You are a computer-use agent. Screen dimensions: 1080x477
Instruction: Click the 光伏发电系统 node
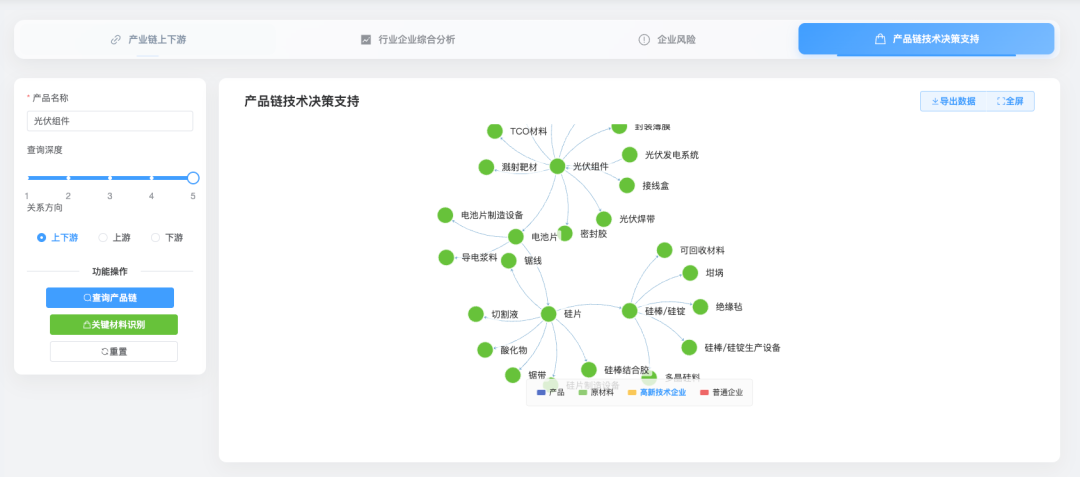point(630,155)
